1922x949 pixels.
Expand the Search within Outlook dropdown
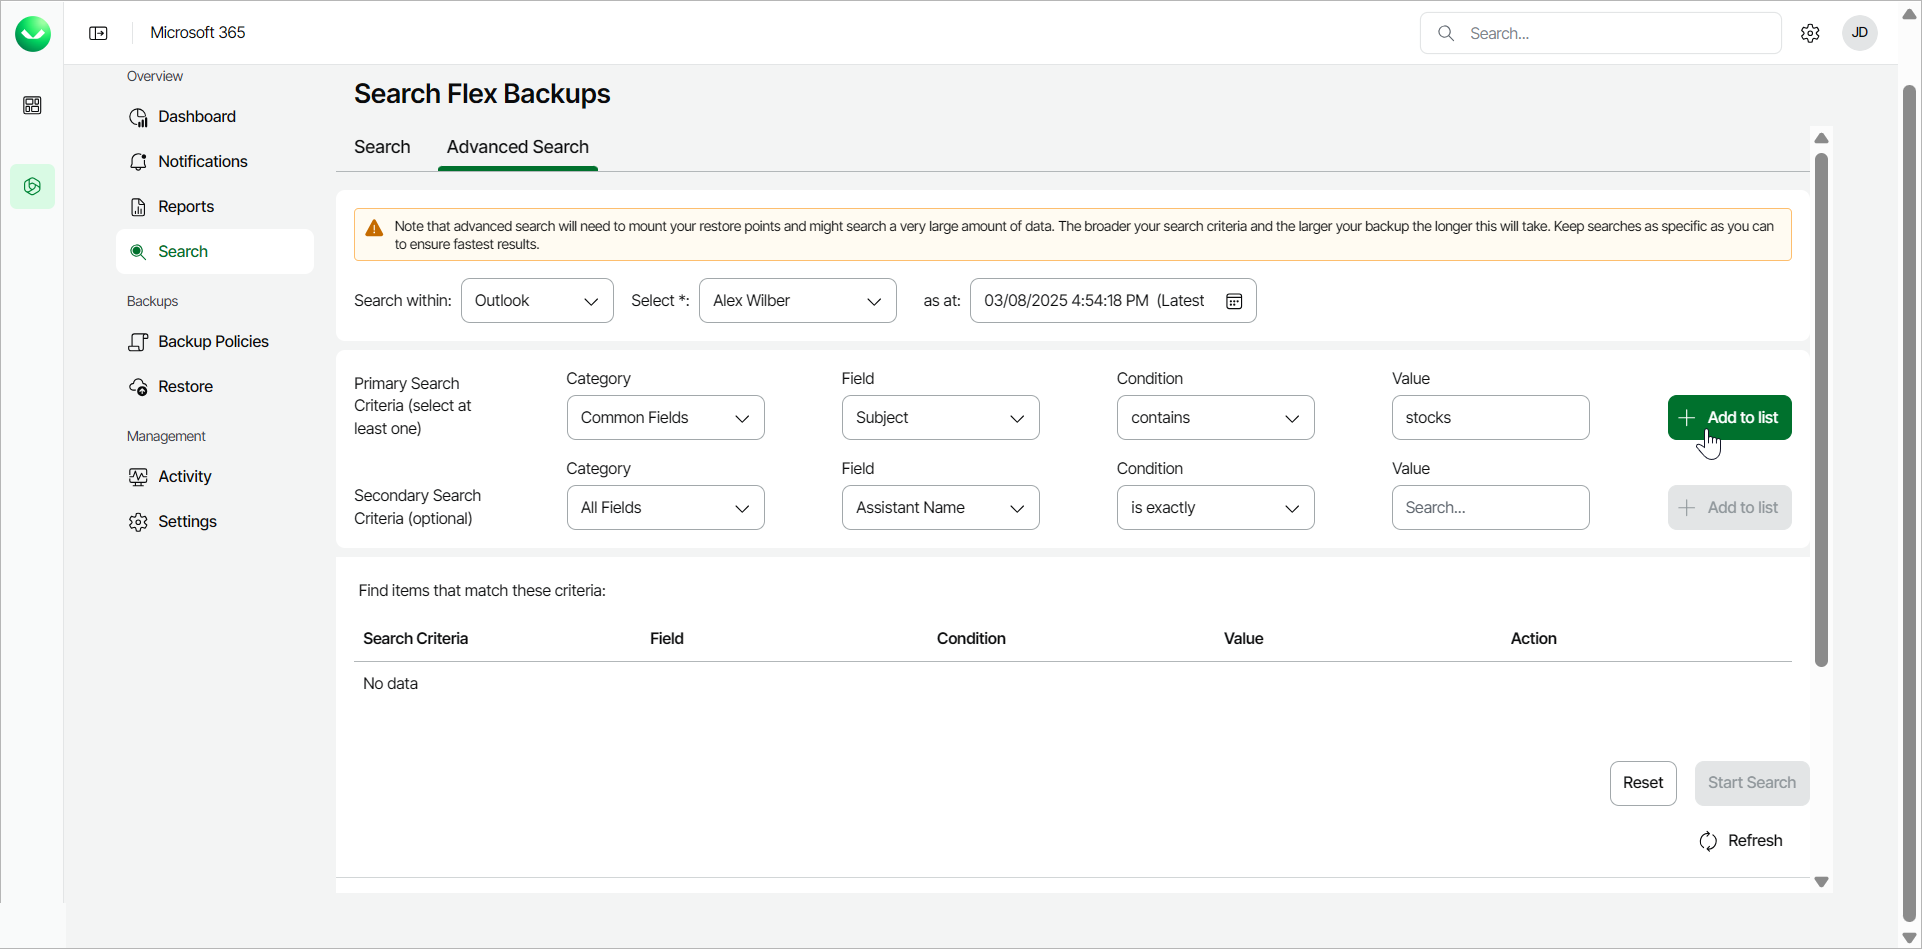pos(537,301)
